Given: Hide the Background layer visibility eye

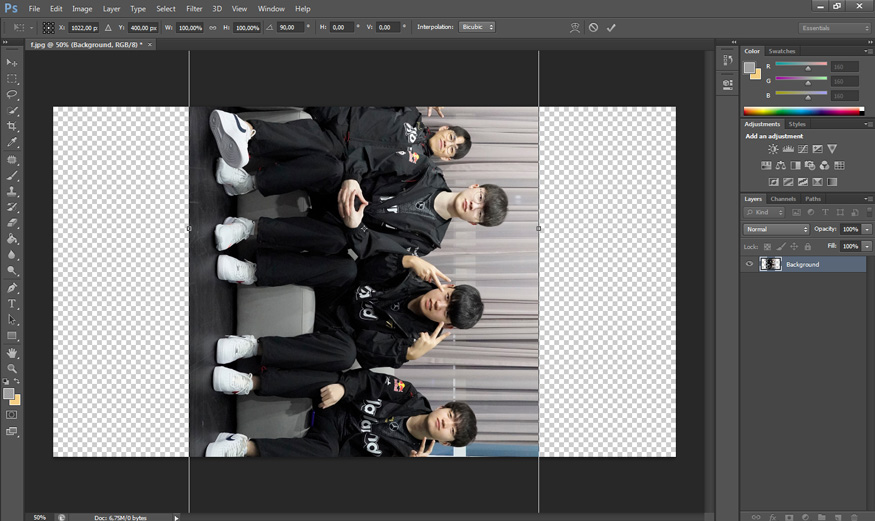Looking at the screenshot, I should coord(750,264).
